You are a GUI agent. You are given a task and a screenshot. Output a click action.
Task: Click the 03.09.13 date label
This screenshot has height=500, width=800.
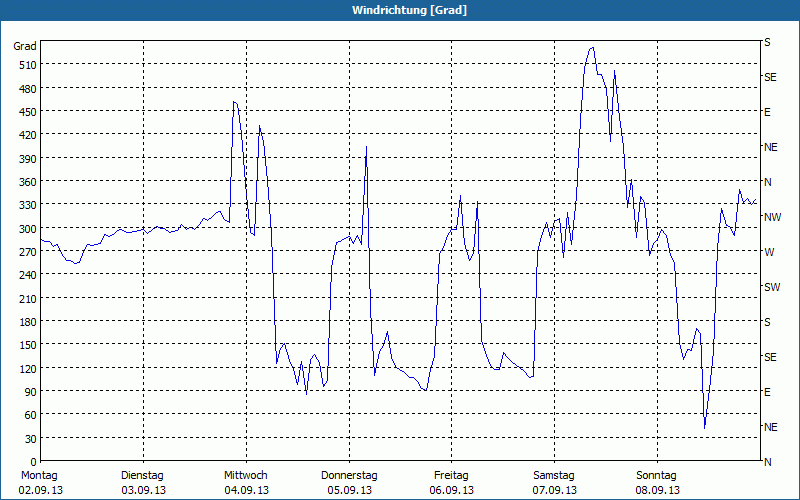coord(143,490)
